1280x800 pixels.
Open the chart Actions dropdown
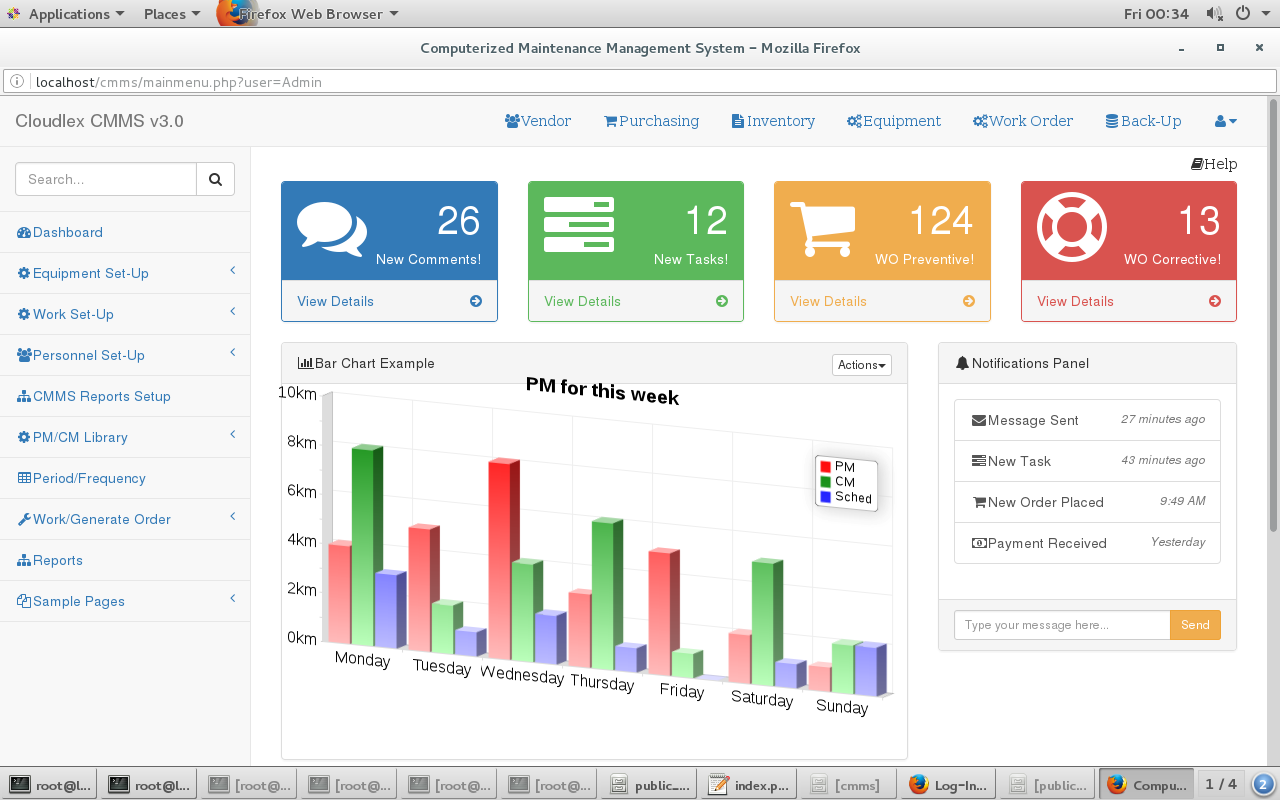[861, 365]
